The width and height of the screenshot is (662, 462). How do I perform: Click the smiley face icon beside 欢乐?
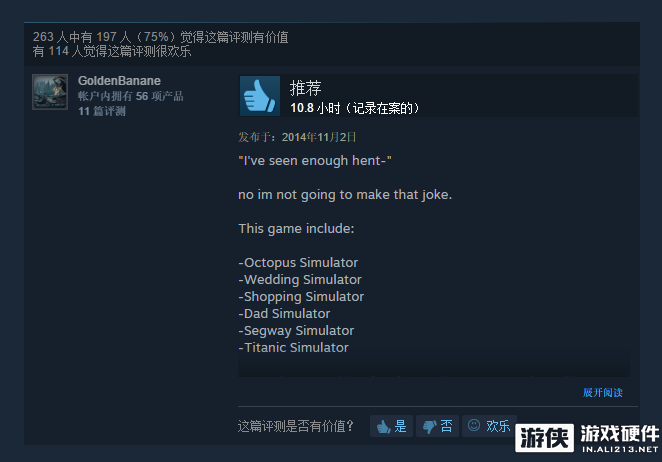click(x=474, y=425)
